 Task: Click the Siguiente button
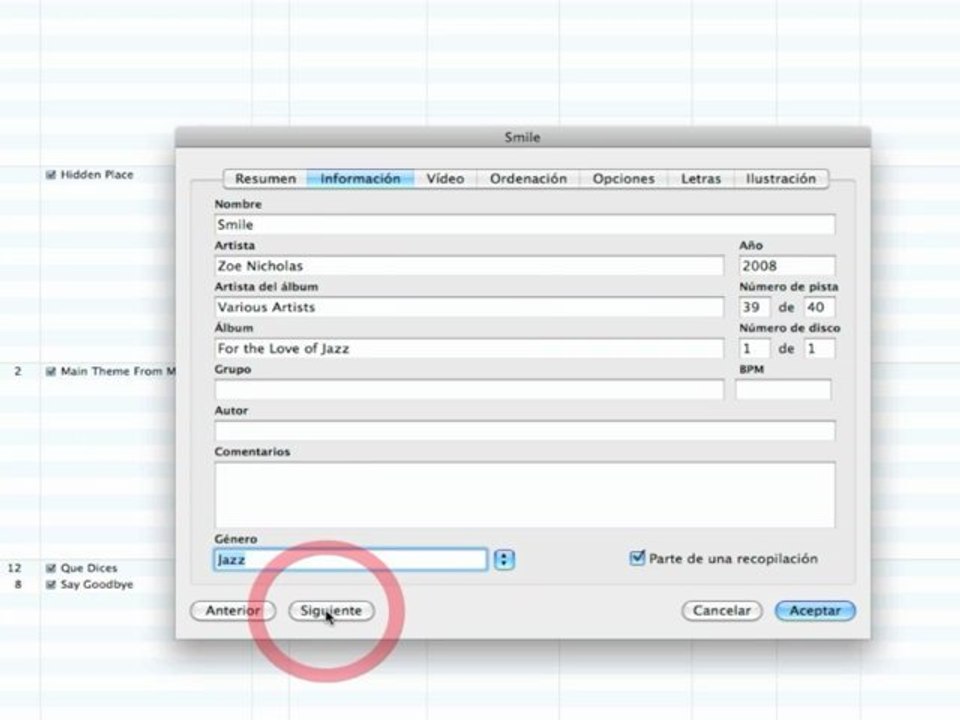click(x=331, y=610)
